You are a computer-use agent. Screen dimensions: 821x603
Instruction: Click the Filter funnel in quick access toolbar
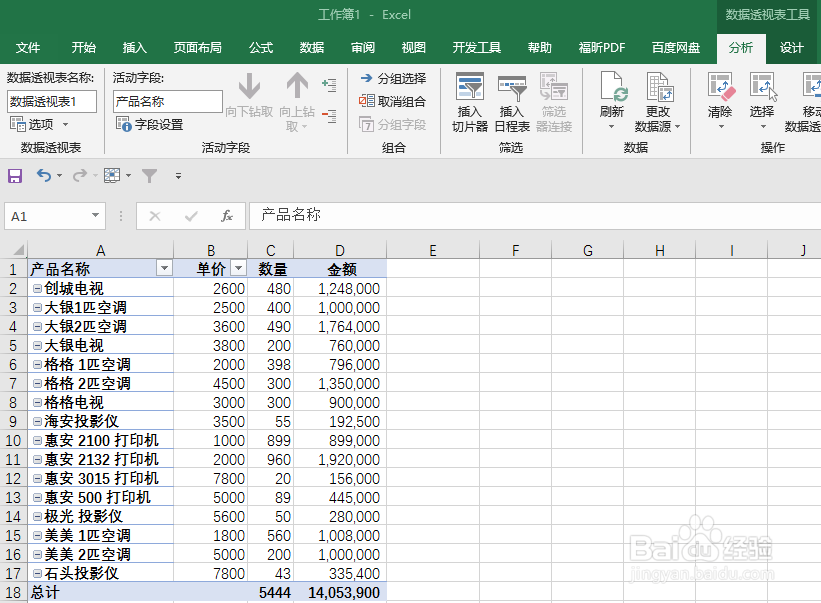(149, 176)
